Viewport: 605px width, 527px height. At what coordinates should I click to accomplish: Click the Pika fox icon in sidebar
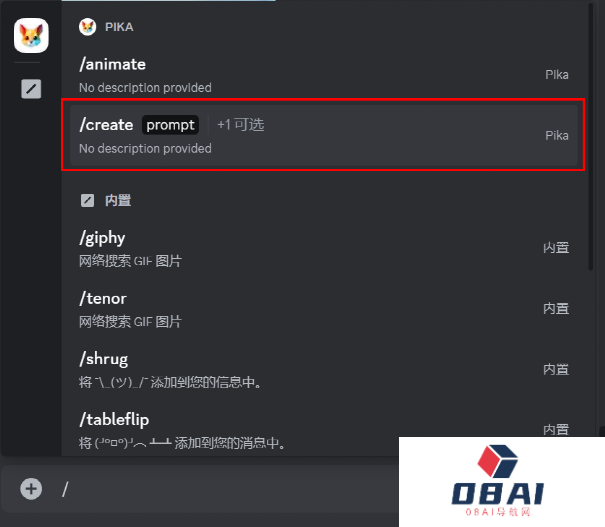[x=31, y=35]
